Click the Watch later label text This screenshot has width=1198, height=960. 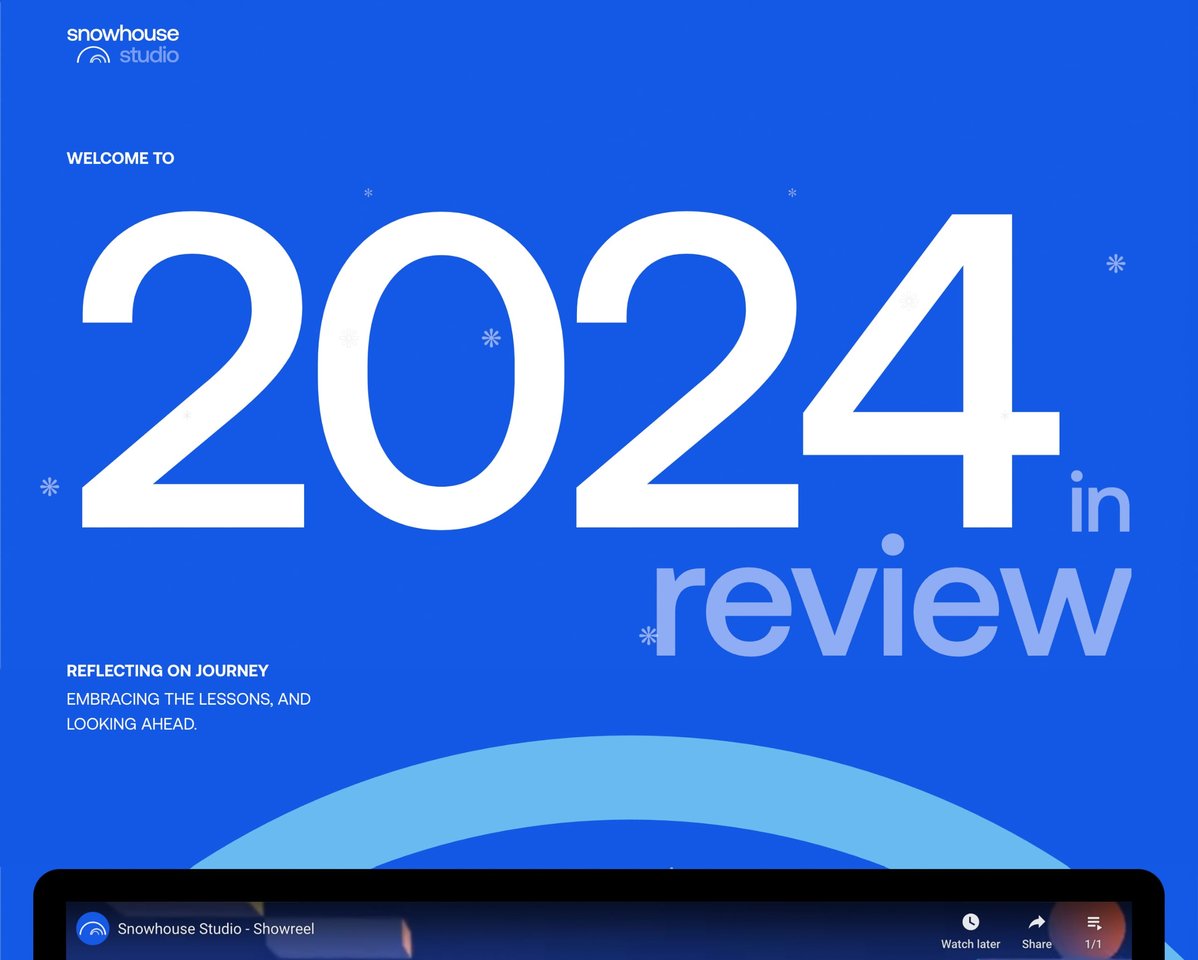tap(969, 944)
